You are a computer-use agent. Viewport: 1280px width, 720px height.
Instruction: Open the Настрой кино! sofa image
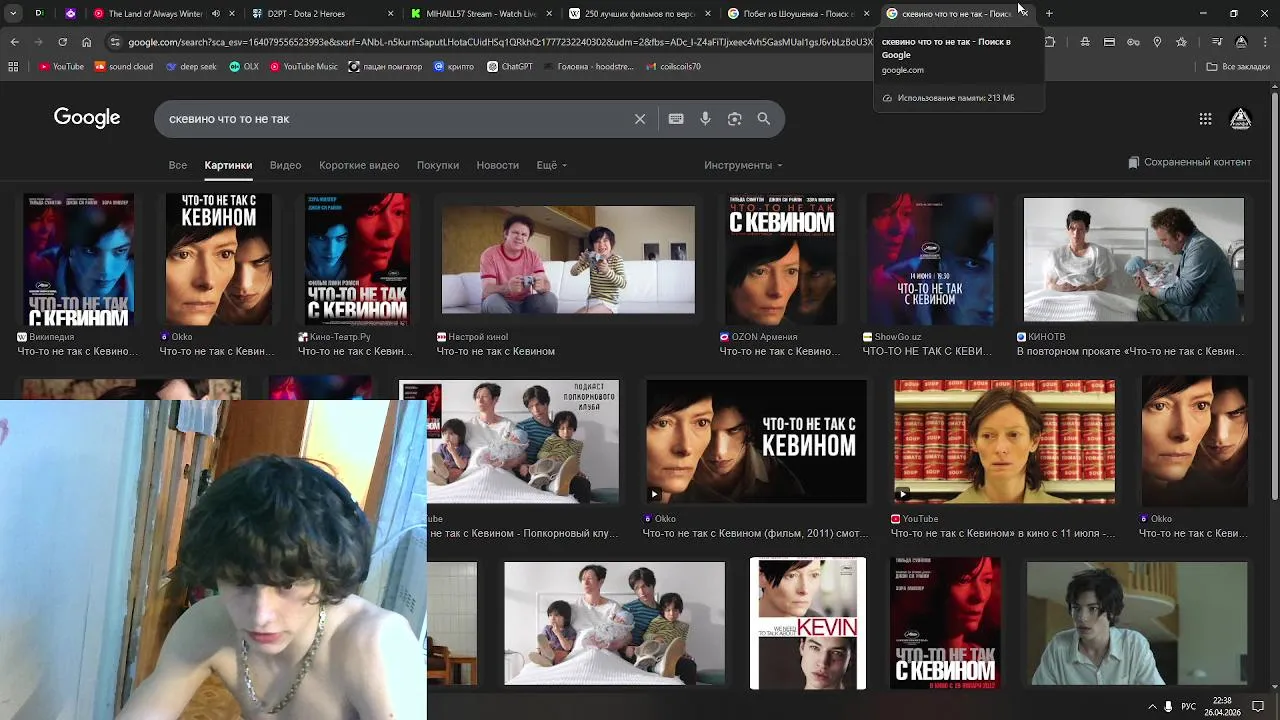click(568, 260)
